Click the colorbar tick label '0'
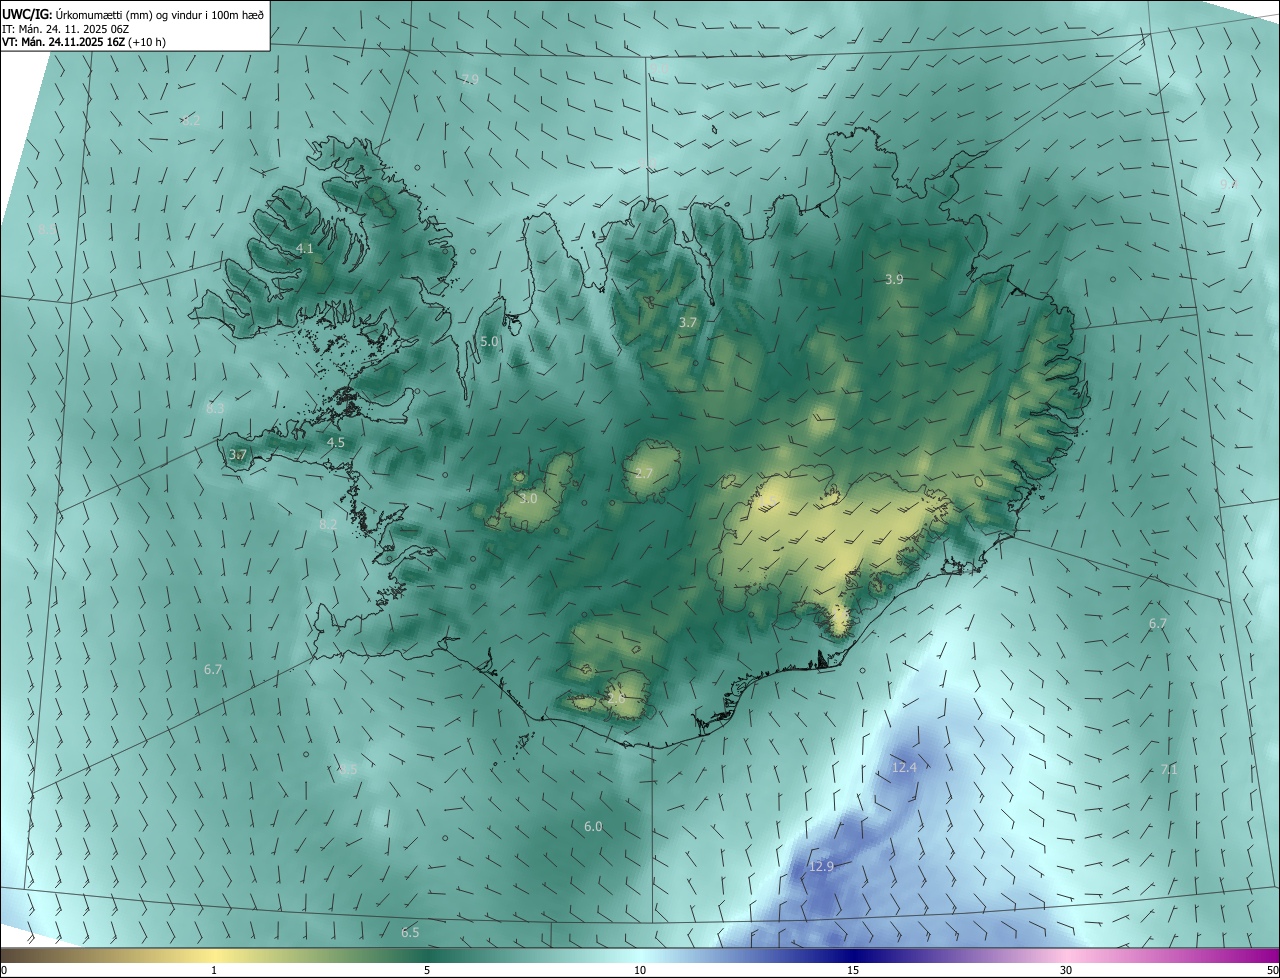This screenshot has width=1280, height=978. click(x=3, y=971)
